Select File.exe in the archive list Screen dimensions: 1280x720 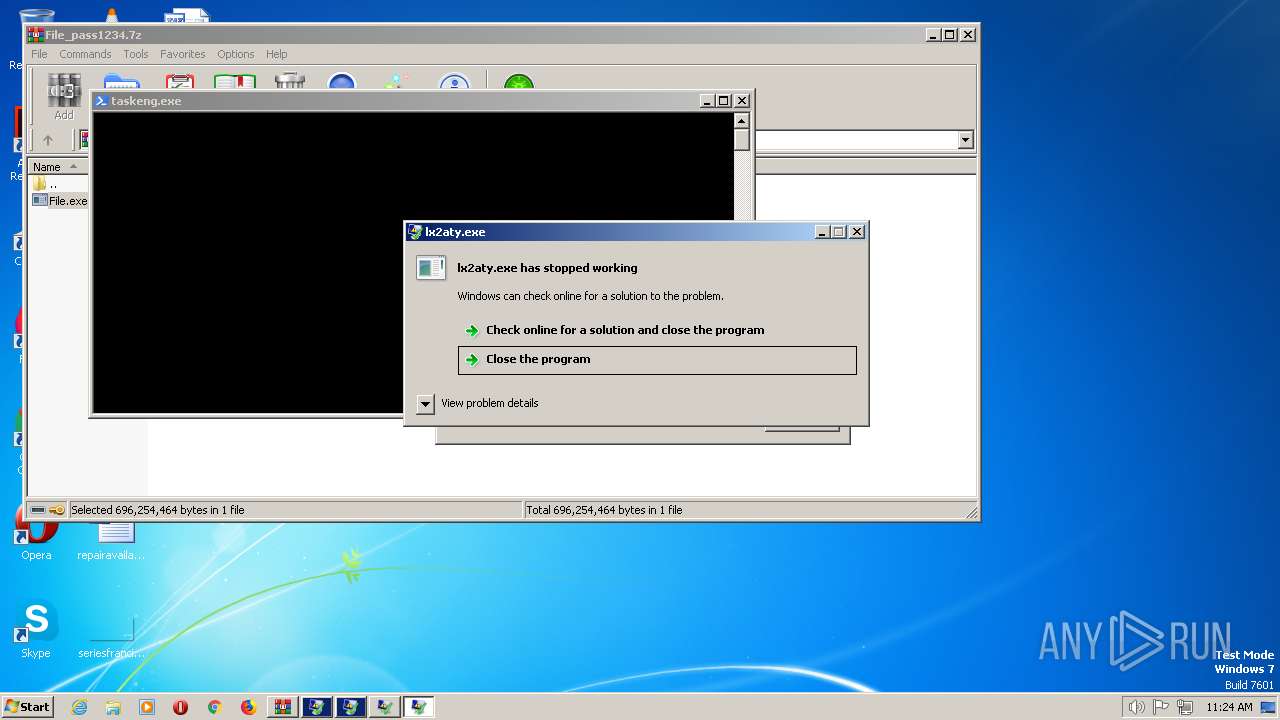(x=60, y=200)
